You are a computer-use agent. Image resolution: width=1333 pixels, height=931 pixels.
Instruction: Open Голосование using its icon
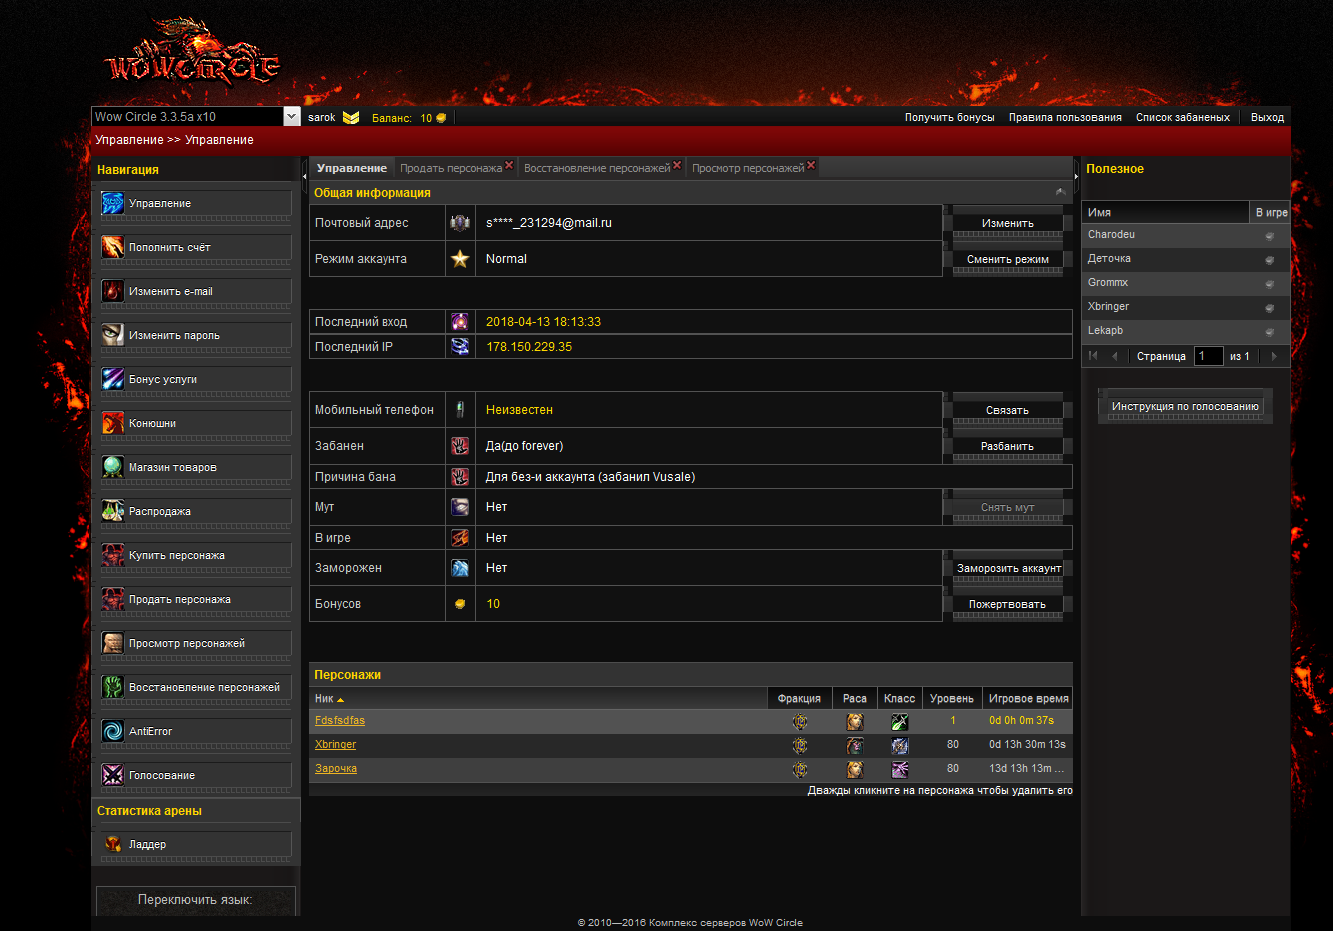point(113,775)
